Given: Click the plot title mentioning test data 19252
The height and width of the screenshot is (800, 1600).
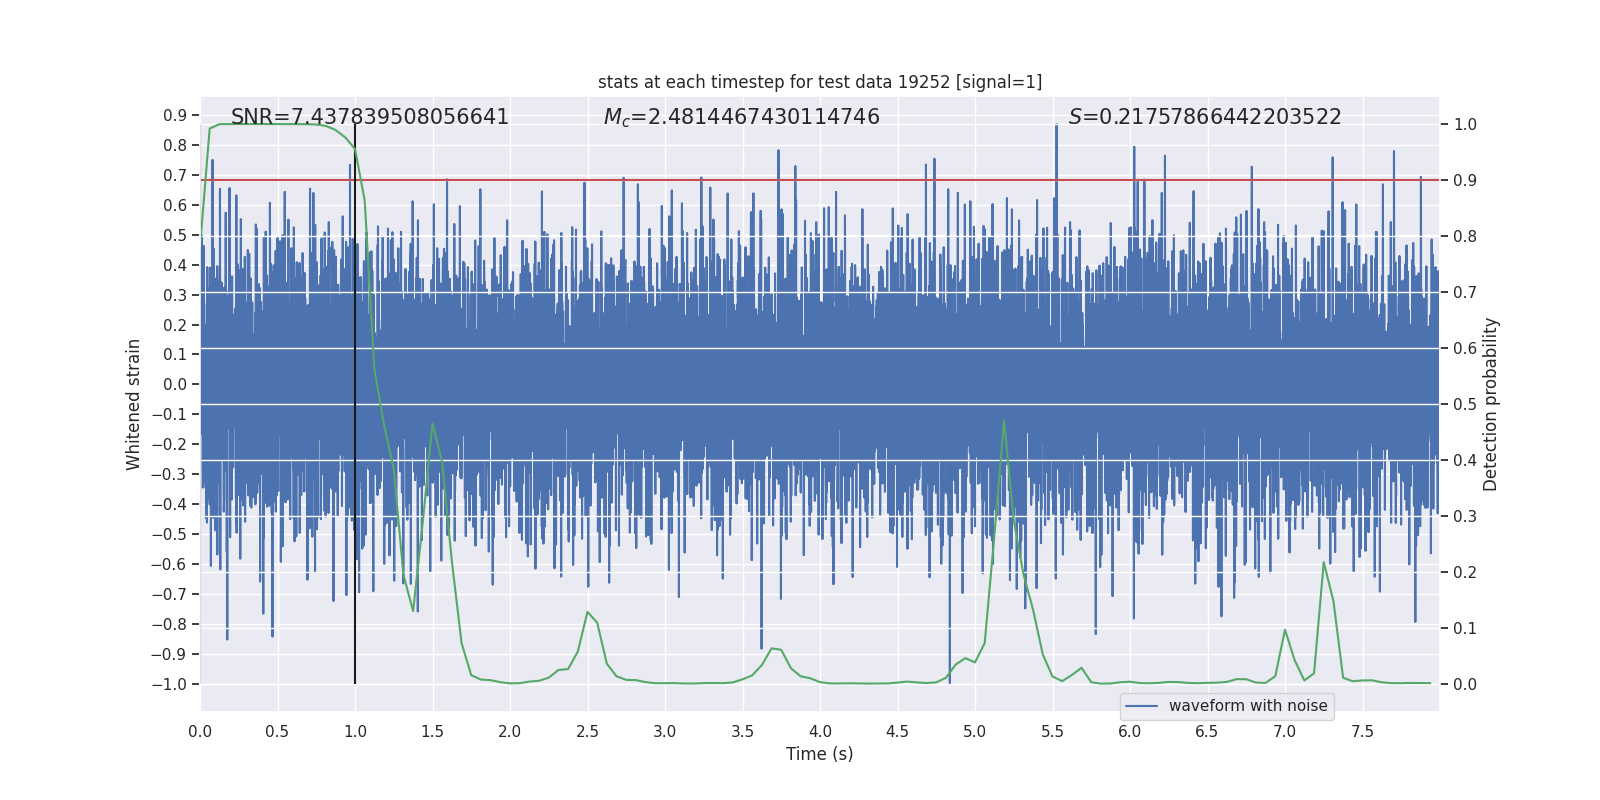Looking at the screenshot, I should pyautogui.click(x=820, y=82).
